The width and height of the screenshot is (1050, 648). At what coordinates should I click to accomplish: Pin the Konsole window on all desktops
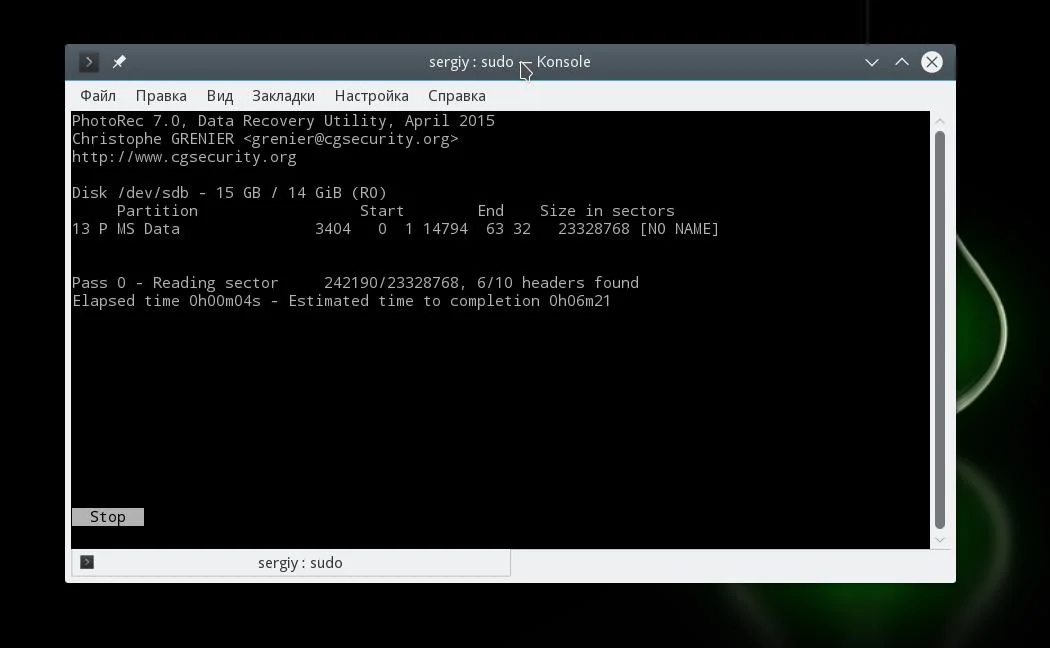(x=119, y=62)
